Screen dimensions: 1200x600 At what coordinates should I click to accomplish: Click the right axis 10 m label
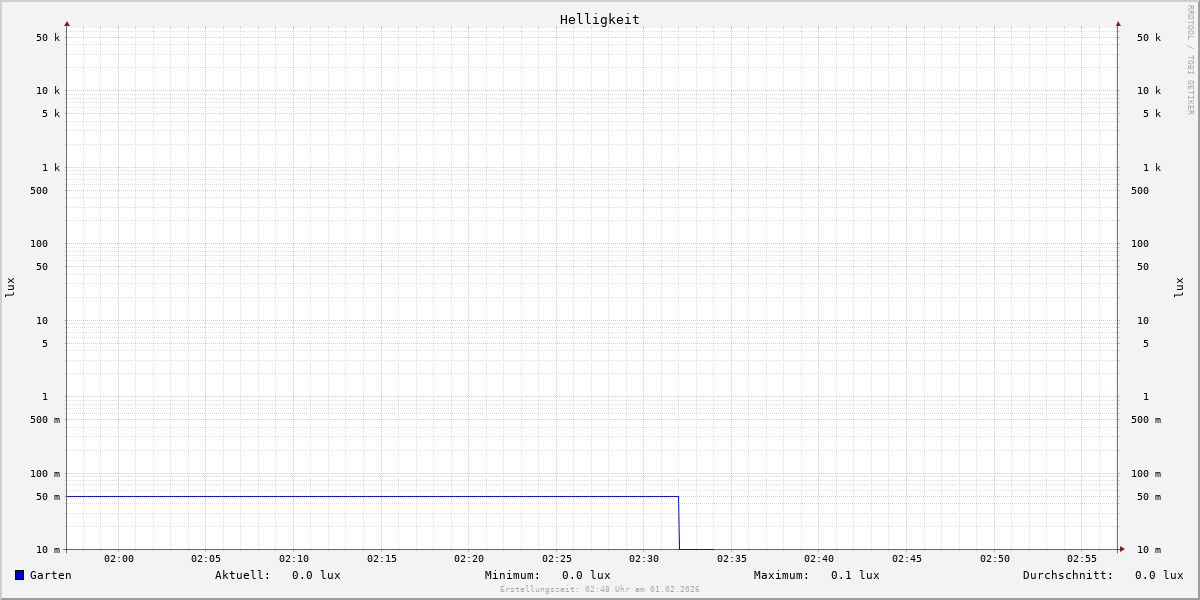1149,550
